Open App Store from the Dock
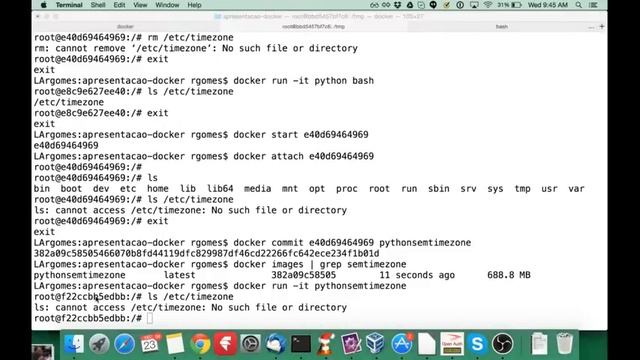 click(x=402, y=344)
